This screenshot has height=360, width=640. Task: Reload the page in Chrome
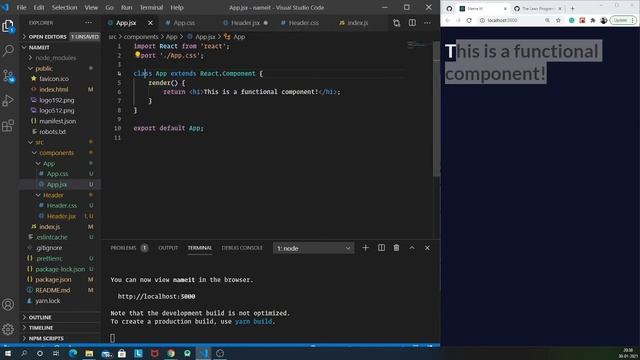(x=469, y=20)
